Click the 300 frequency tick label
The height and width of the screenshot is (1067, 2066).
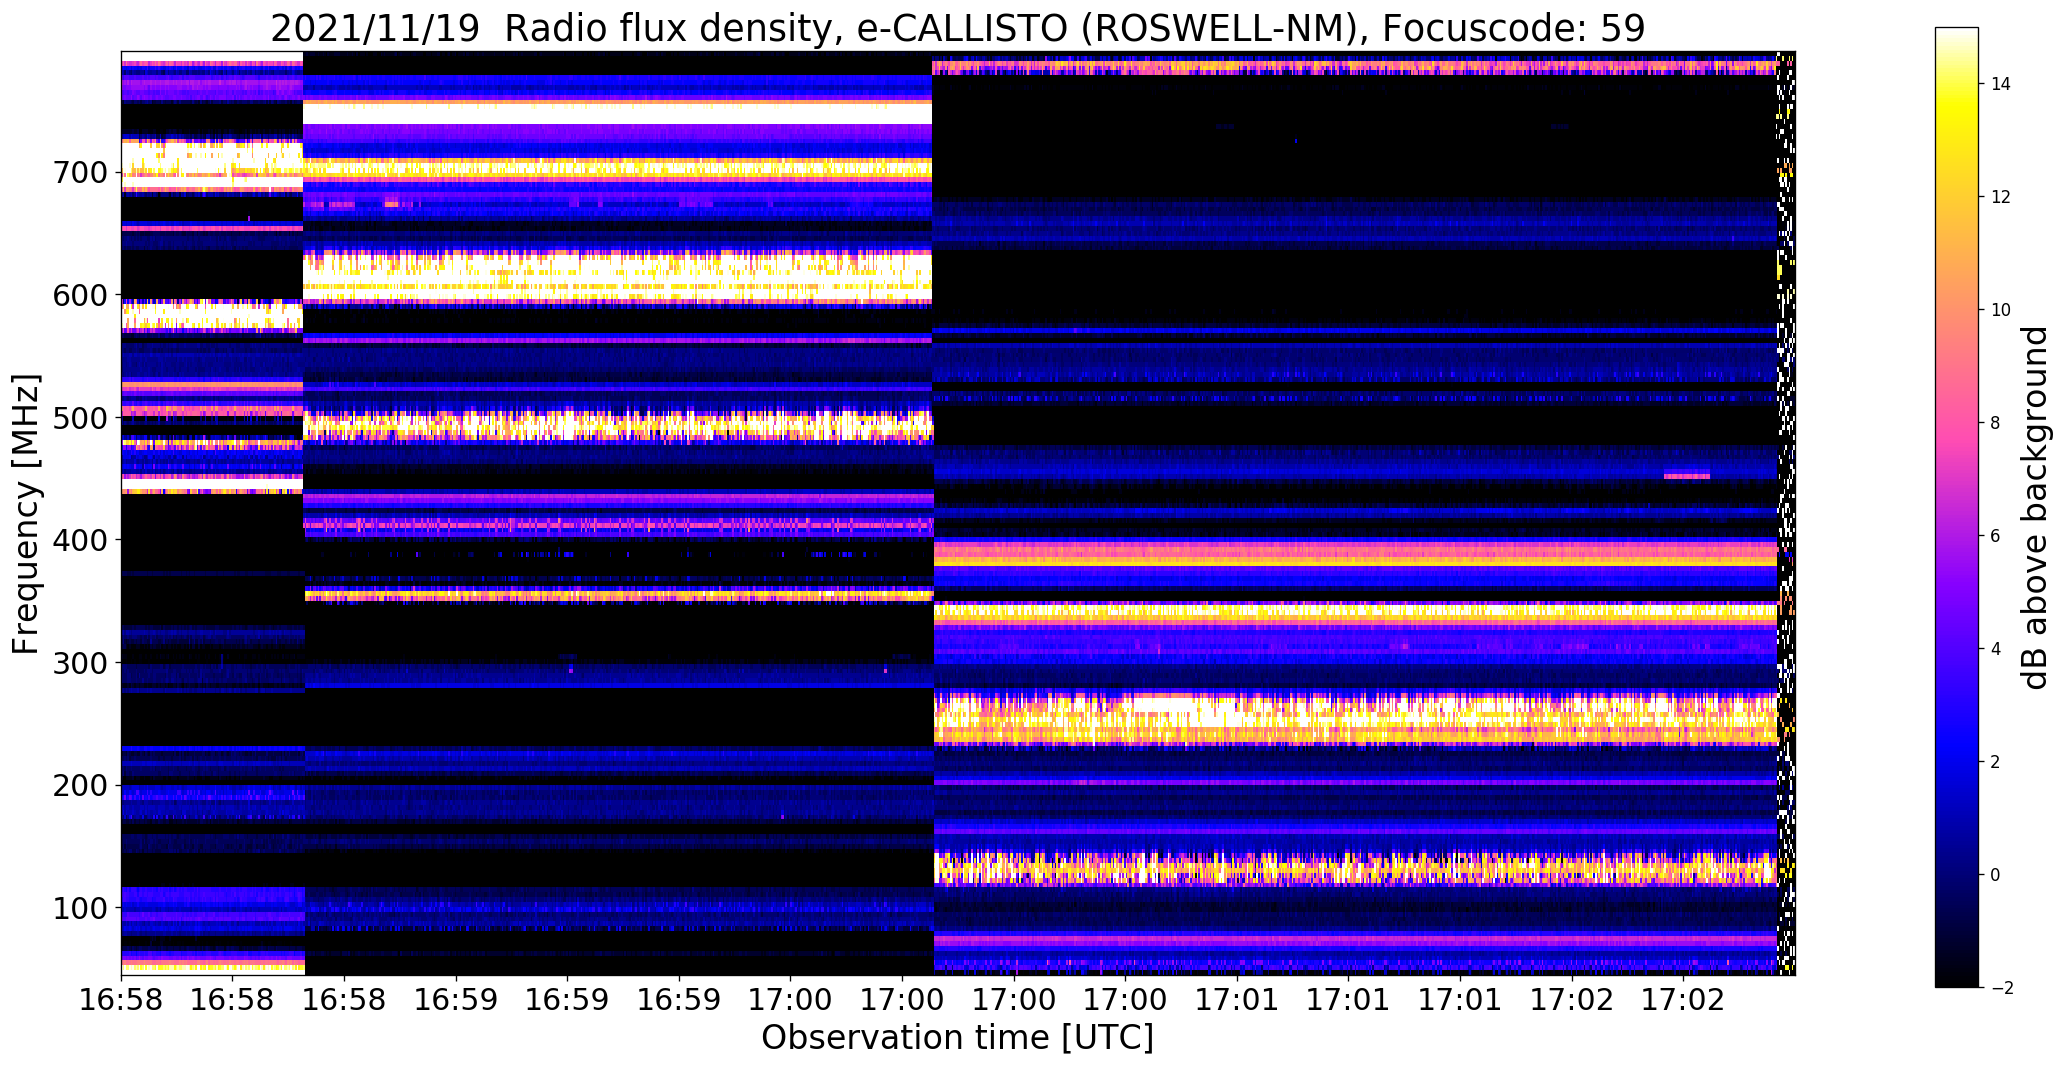pos(78,663)
